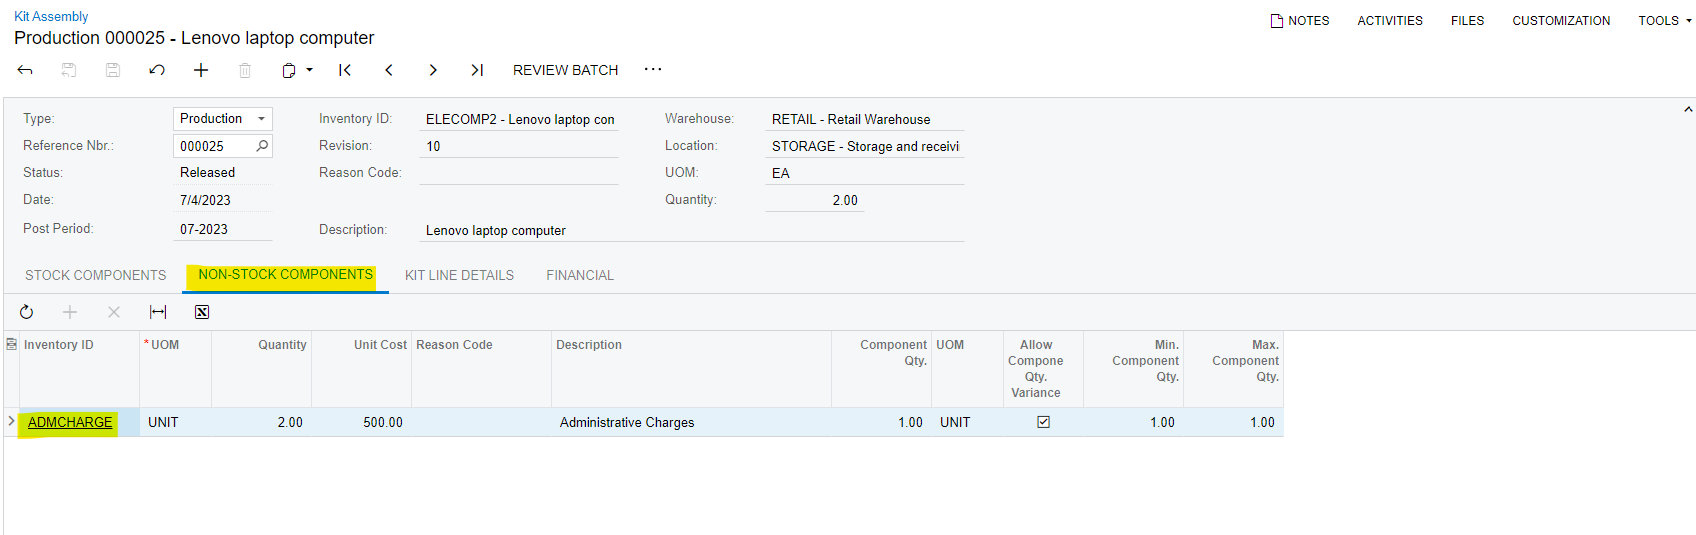Fit grid columns to width icon

click(x=158, y=312)
